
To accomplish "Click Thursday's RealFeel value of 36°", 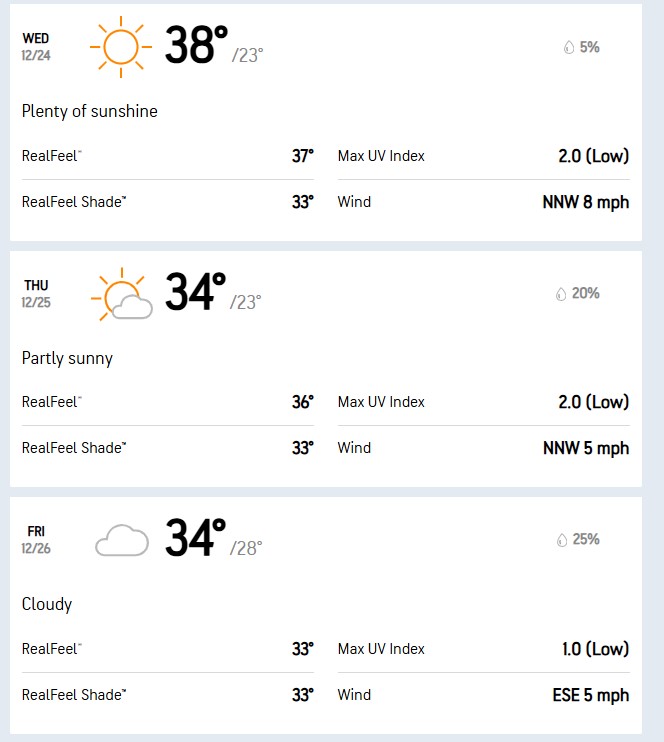I will coord(302,402).
